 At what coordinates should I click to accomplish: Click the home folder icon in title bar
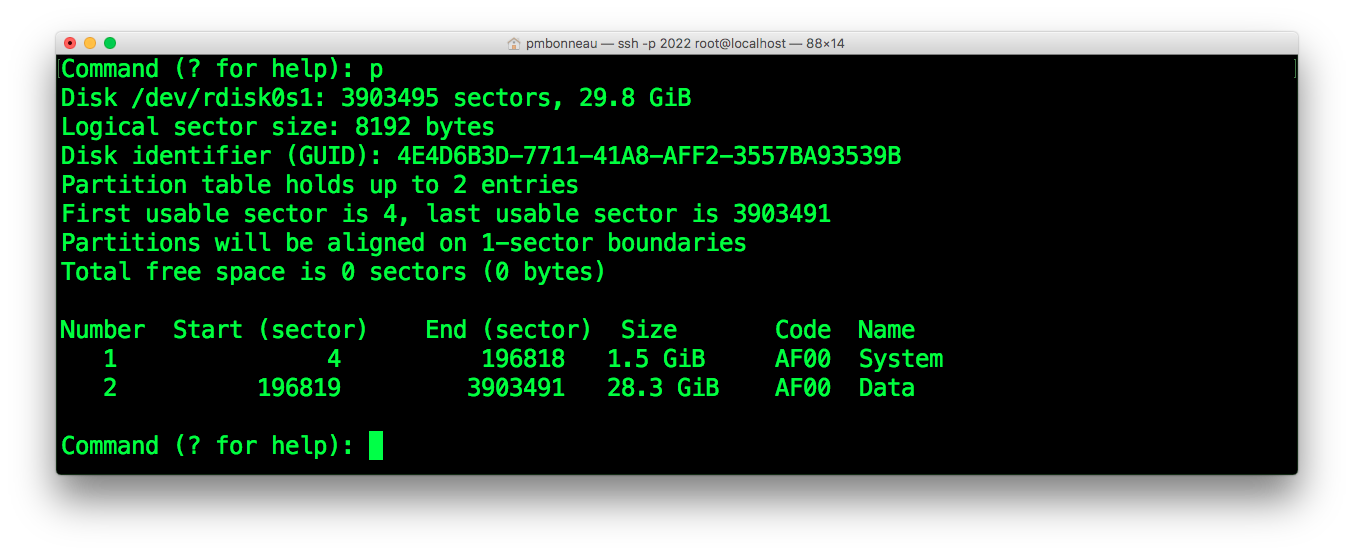tap(514, 44)
